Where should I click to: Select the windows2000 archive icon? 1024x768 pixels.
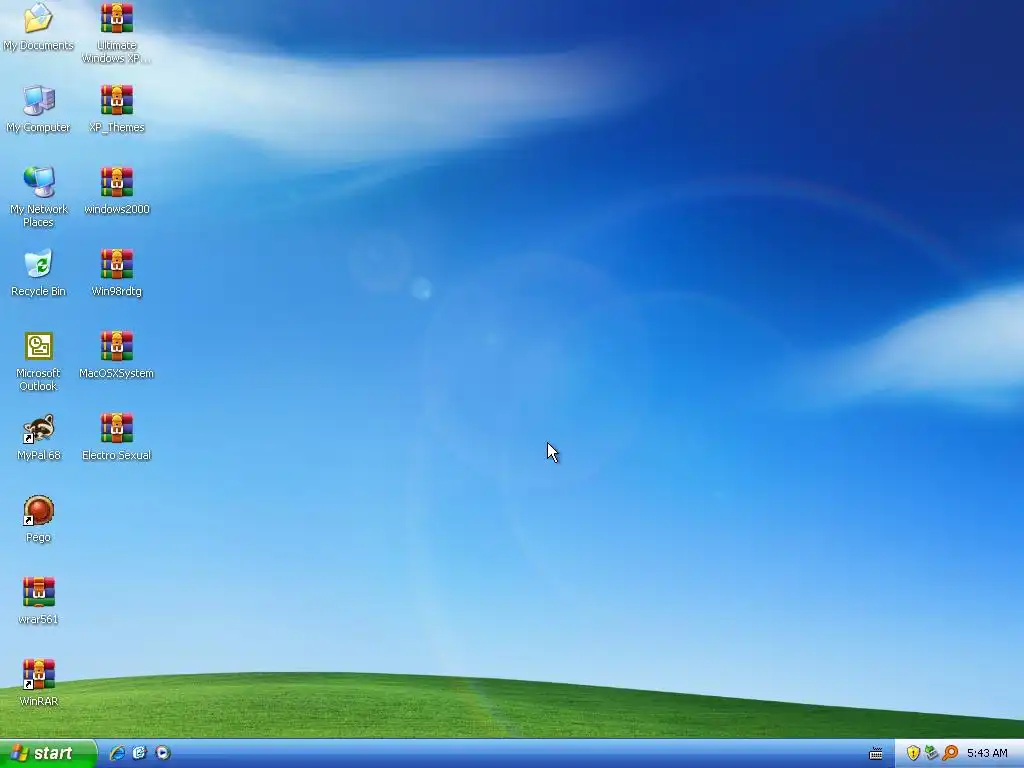[x=117, y=191]
